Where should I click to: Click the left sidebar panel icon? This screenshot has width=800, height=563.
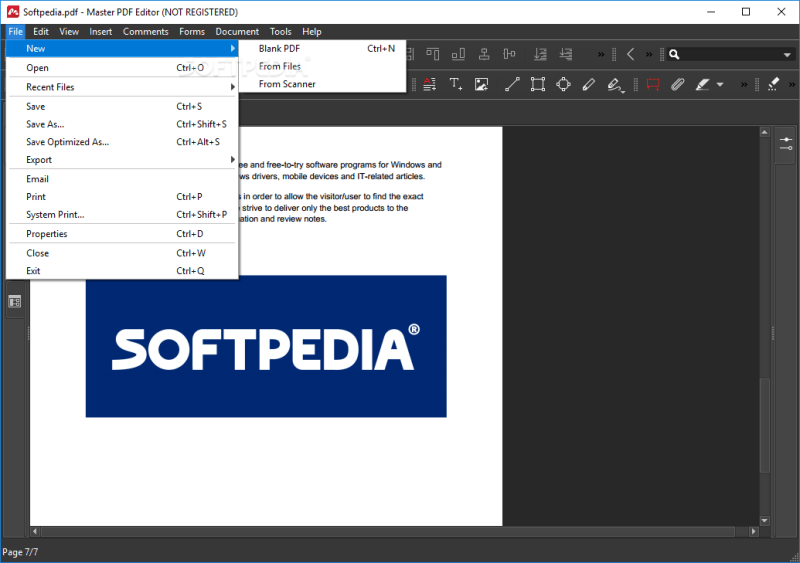(x=15, y=302)
